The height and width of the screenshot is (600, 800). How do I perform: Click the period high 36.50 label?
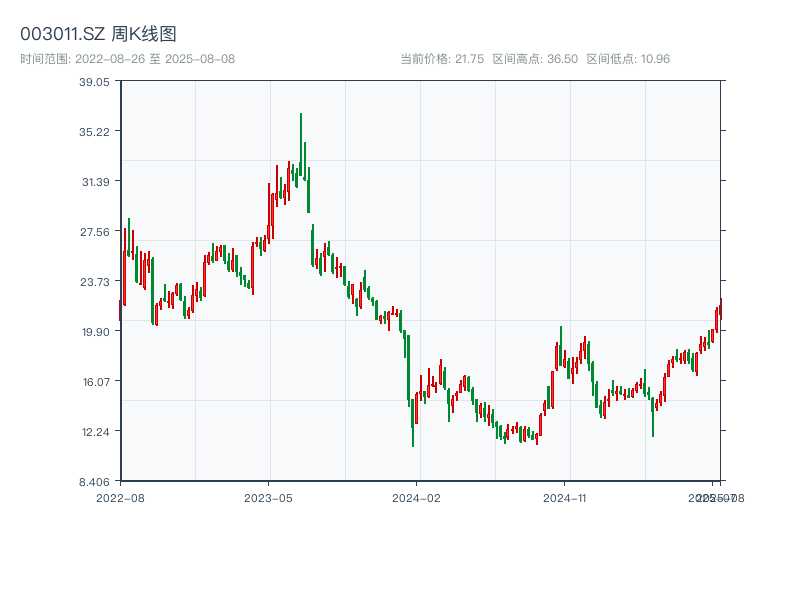pos(535,59)
